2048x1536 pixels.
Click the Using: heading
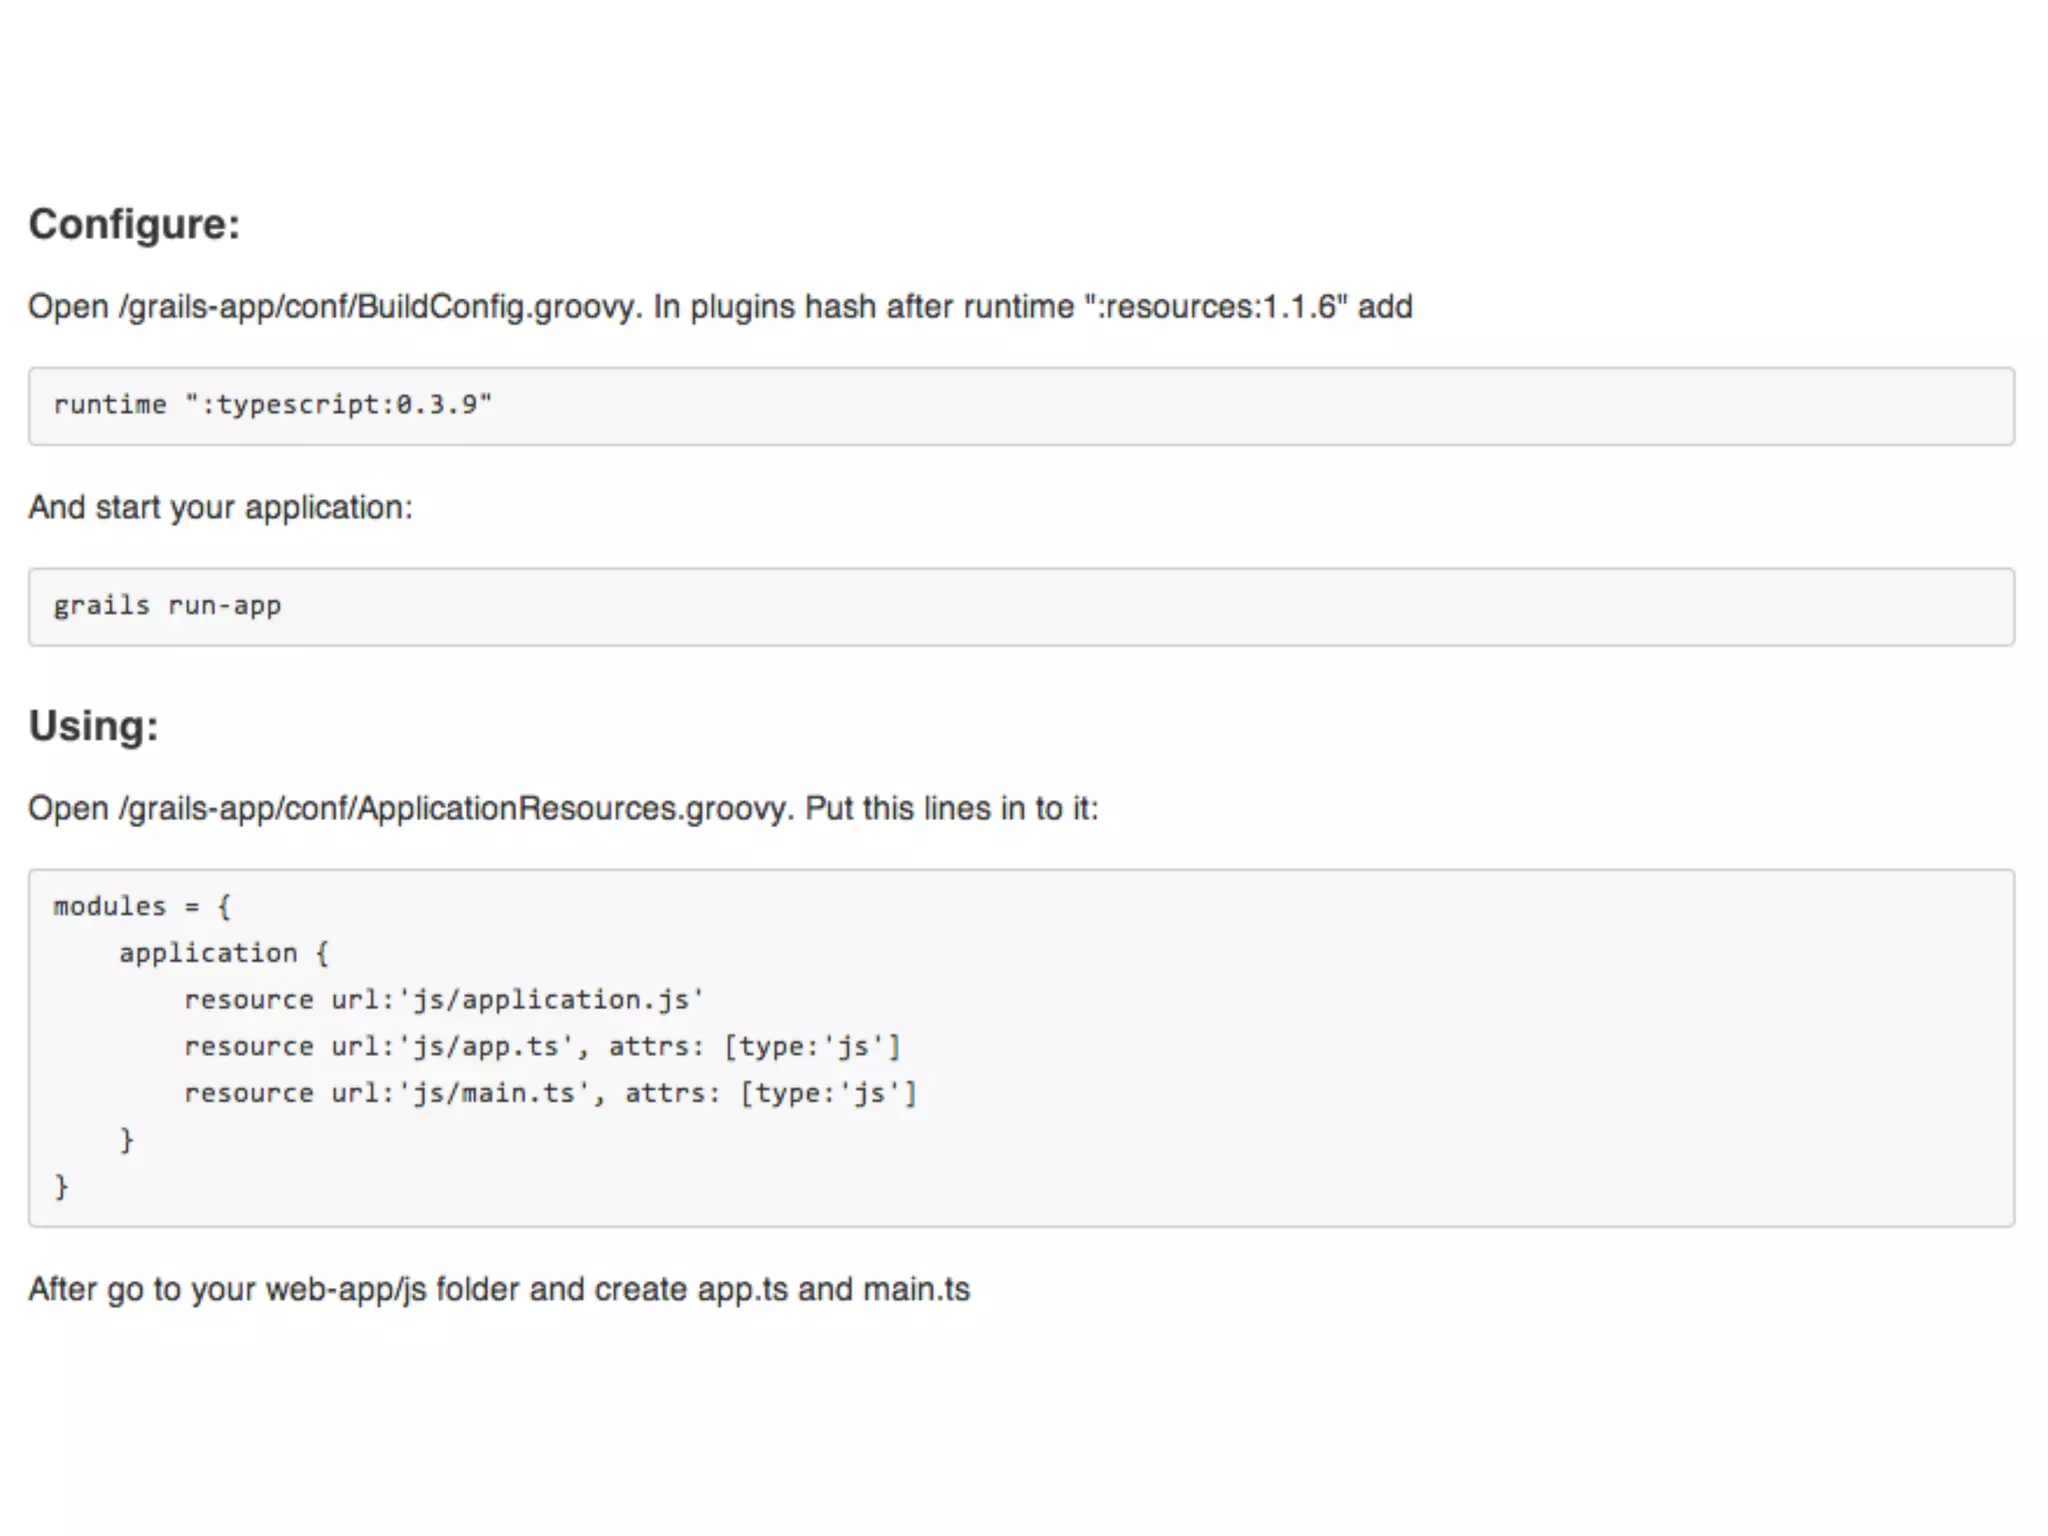coord(93,726)
